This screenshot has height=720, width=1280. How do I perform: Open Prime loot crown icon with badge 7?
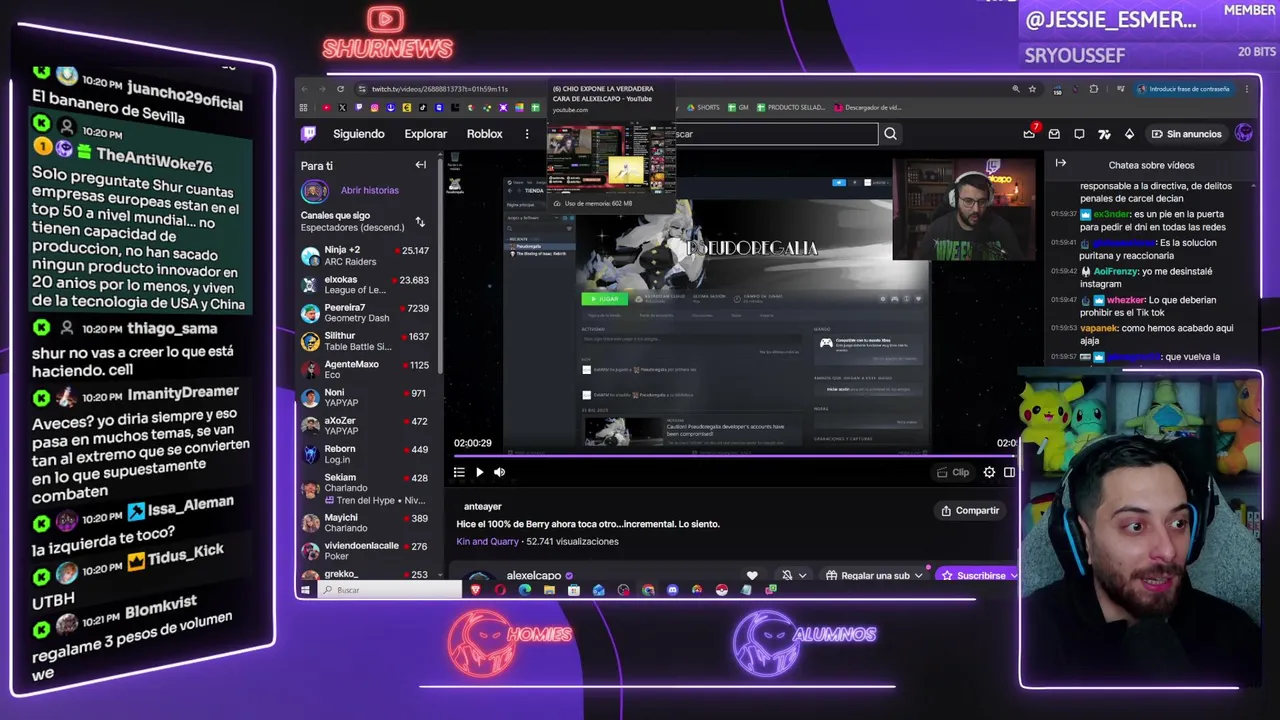point(1029,134)
